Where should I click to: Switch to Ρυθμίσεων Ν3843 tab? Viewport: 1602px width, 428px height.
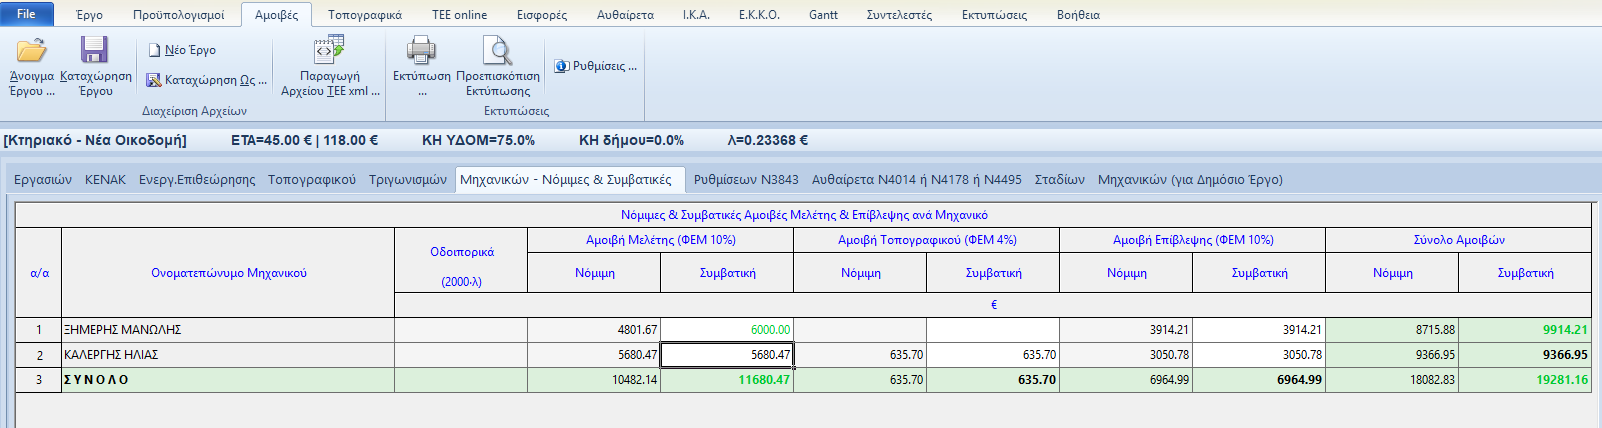[x=746, y=180]
